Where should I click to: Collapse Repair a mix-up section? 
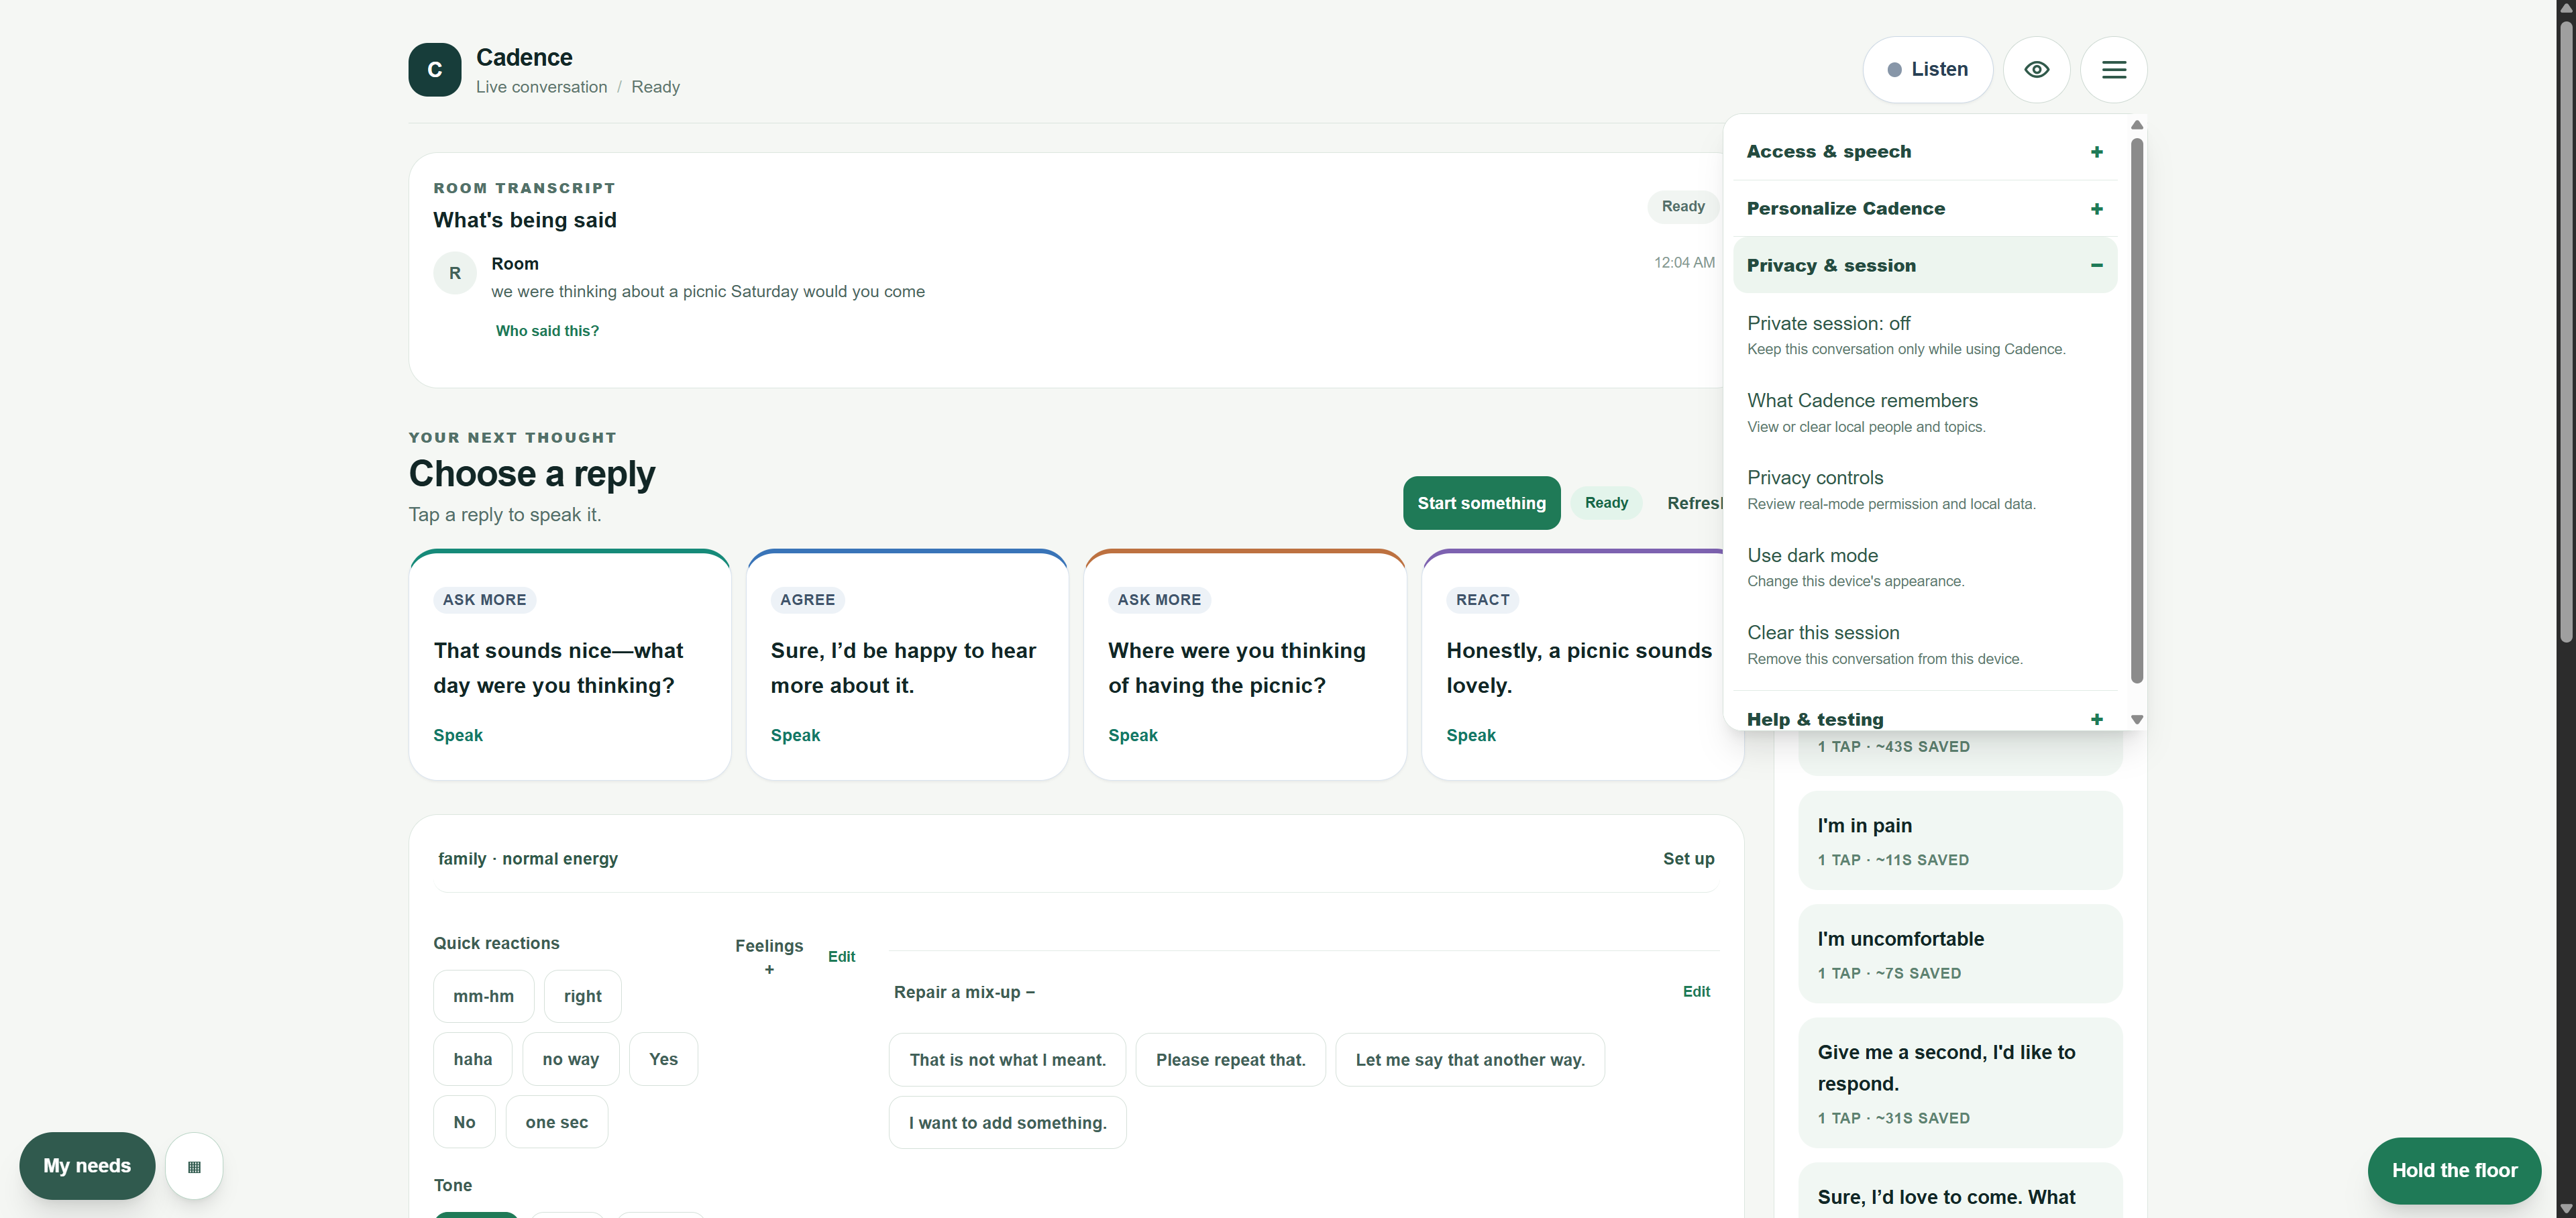964,992
